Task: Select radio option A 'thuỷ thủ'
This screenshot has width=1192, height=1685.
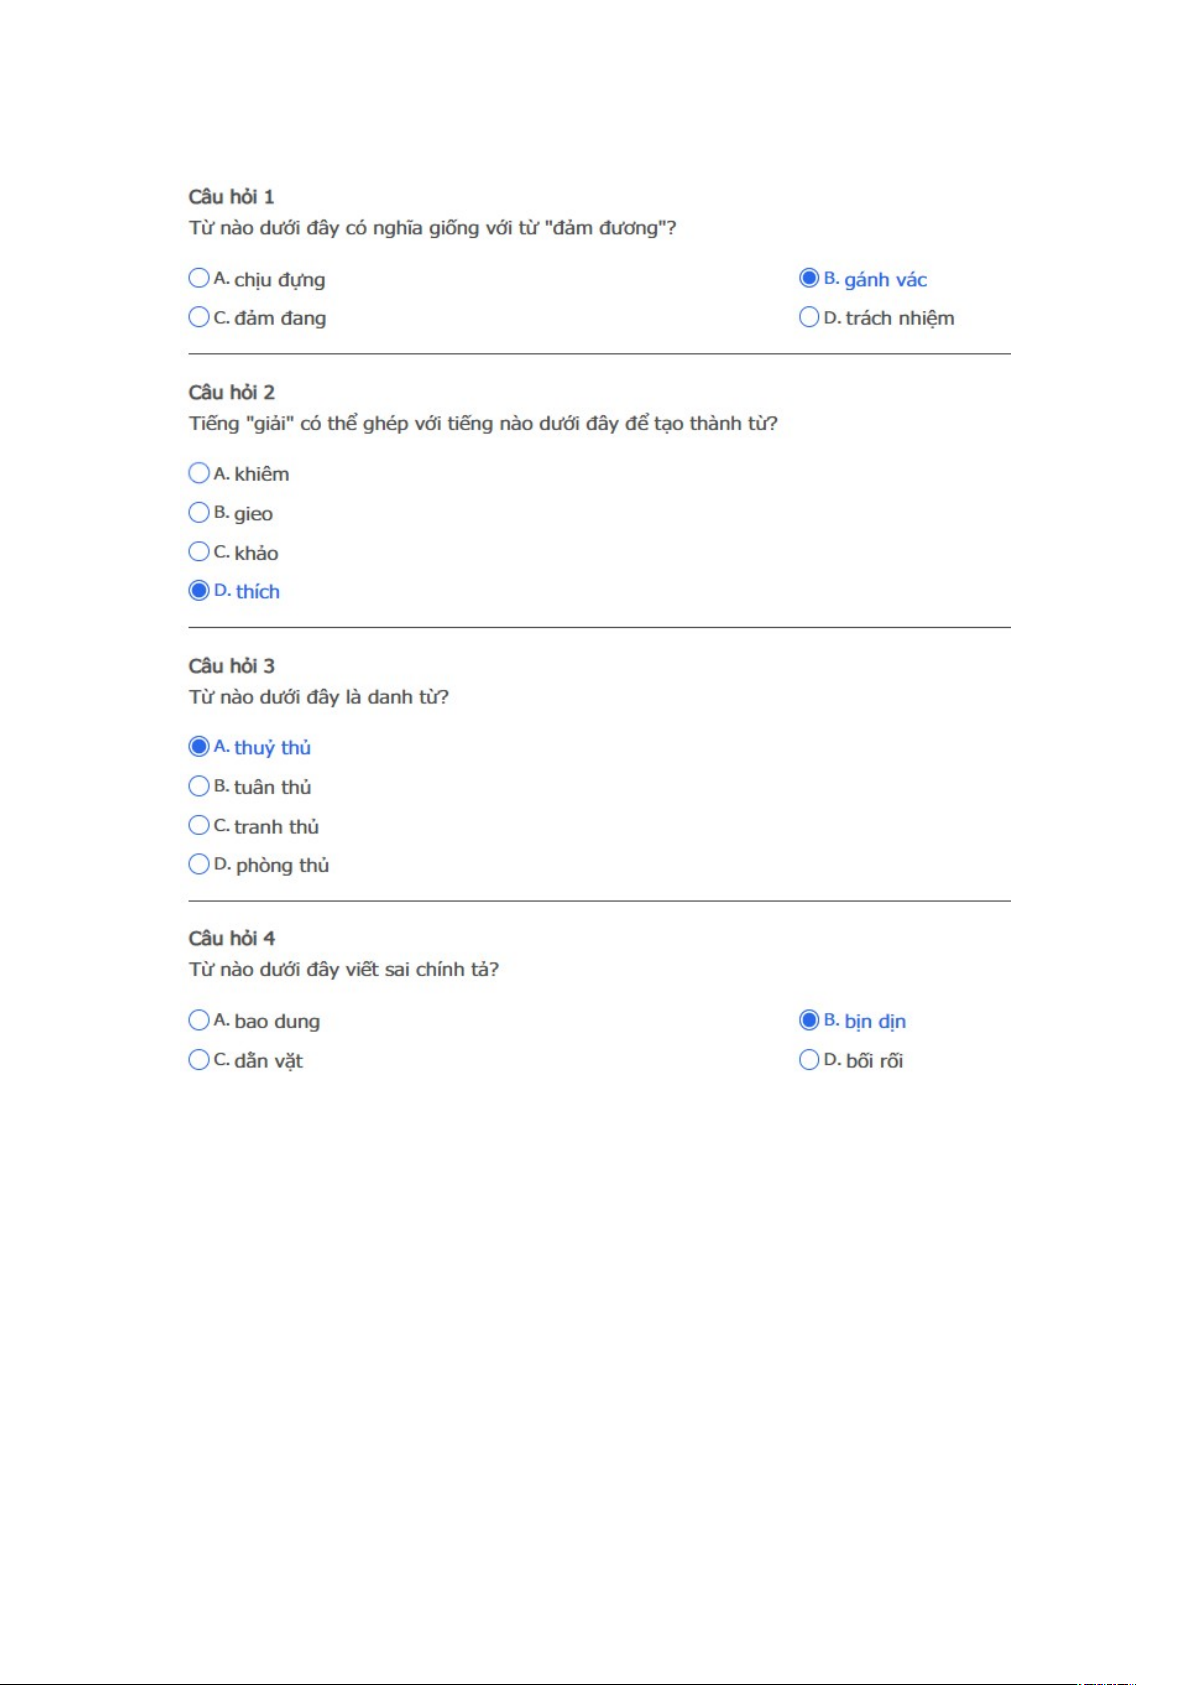Action: coord(199,747)
